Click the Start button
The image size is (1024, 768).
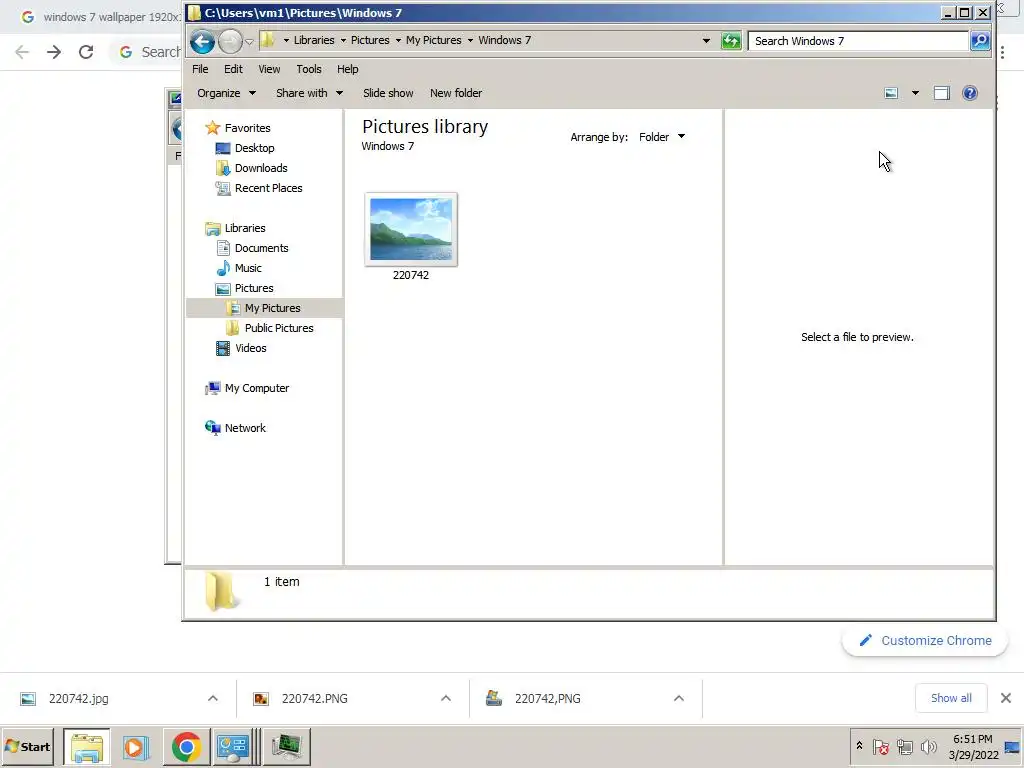[x=28, y=746]
